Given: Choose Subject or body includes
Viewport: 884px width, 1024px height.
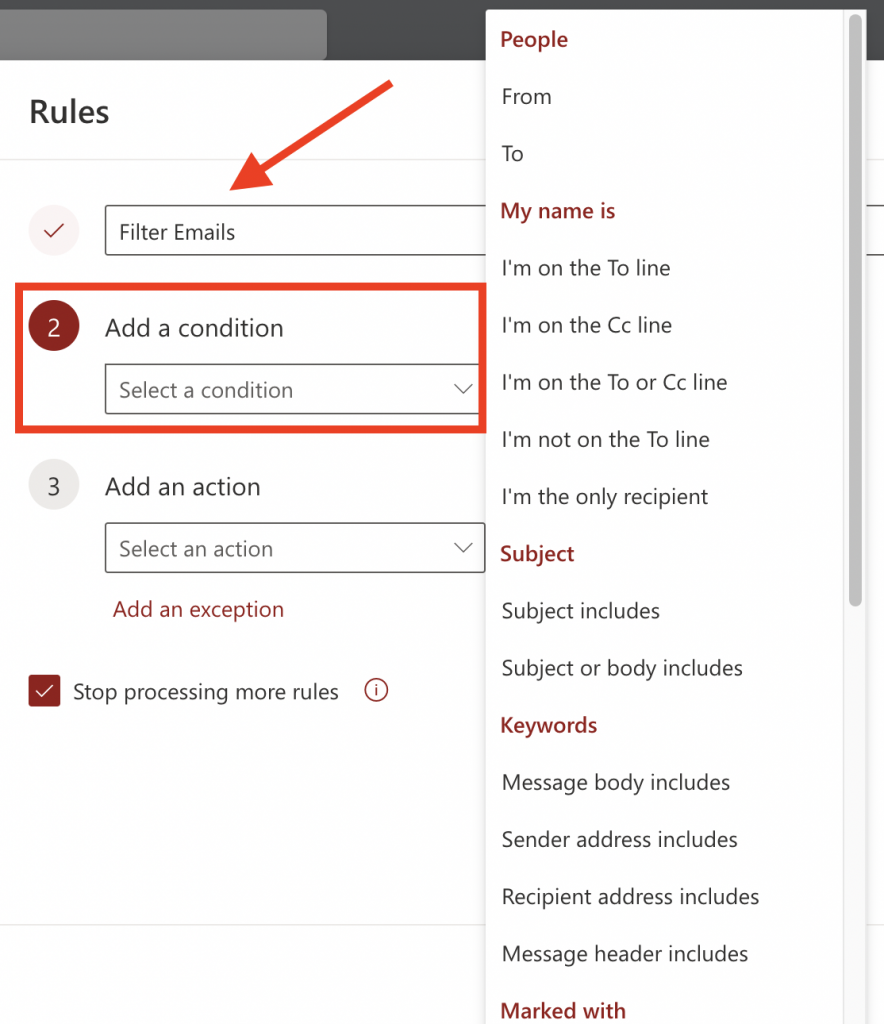Looking at the screenshot, I should pos(622,668).
